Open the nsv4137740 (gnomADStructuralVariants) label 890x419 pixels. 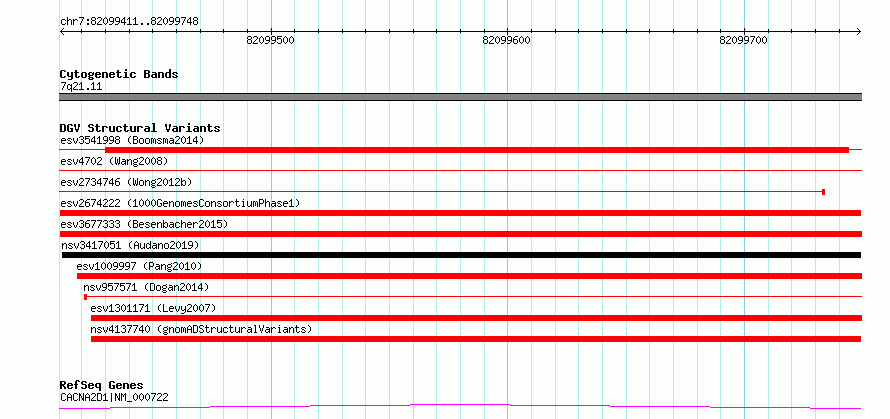[x=201, y=329]
